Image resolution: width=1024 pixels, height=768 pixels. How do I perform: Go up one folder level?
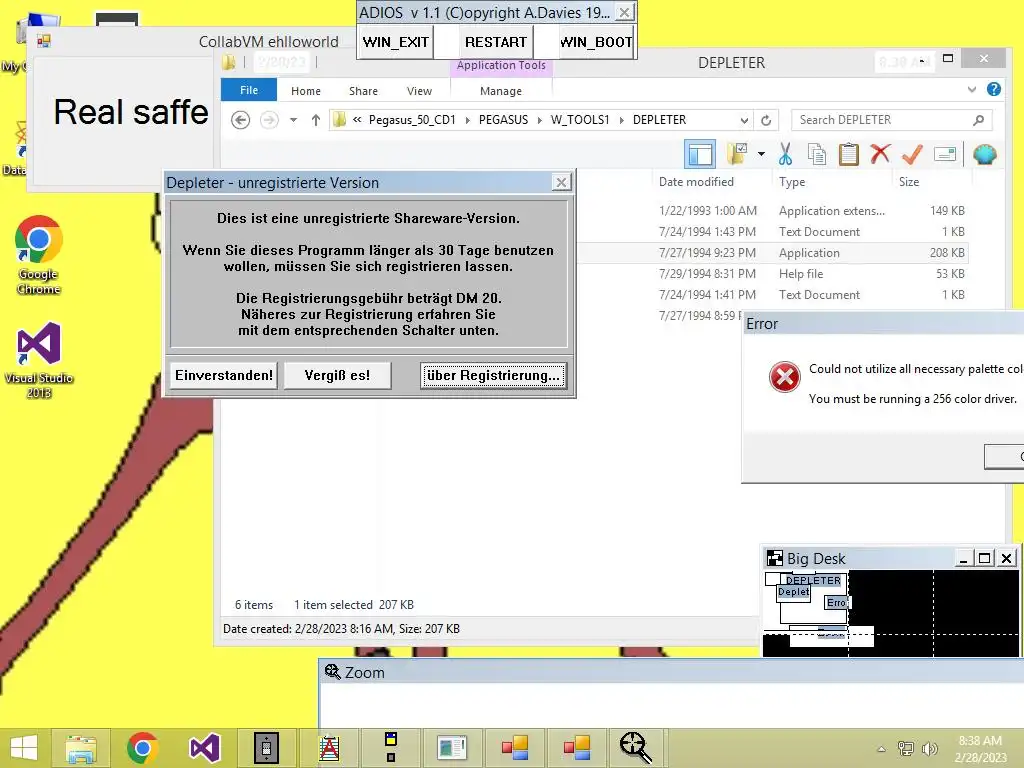point(315,120)
